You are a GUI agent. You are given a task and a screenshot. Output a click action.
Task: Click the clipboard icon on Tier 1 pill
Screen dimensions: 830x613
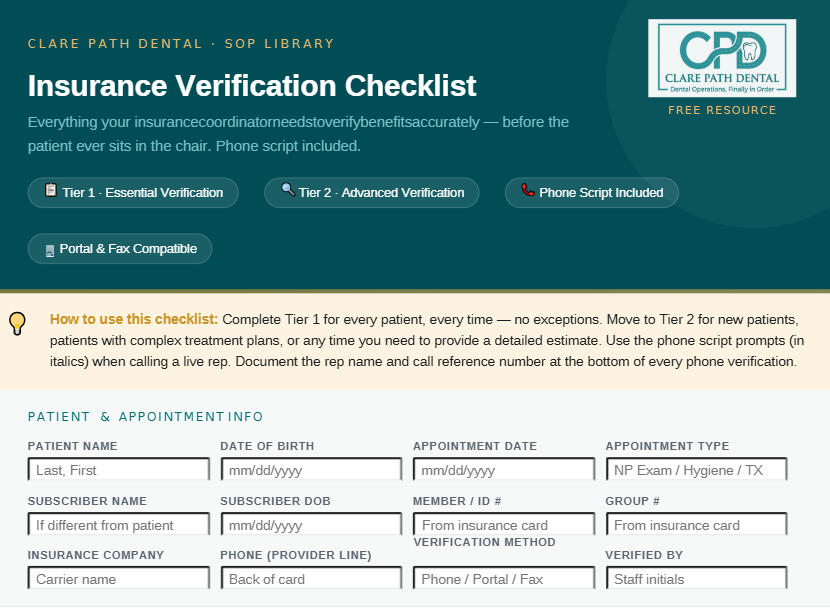click(51, 190)
